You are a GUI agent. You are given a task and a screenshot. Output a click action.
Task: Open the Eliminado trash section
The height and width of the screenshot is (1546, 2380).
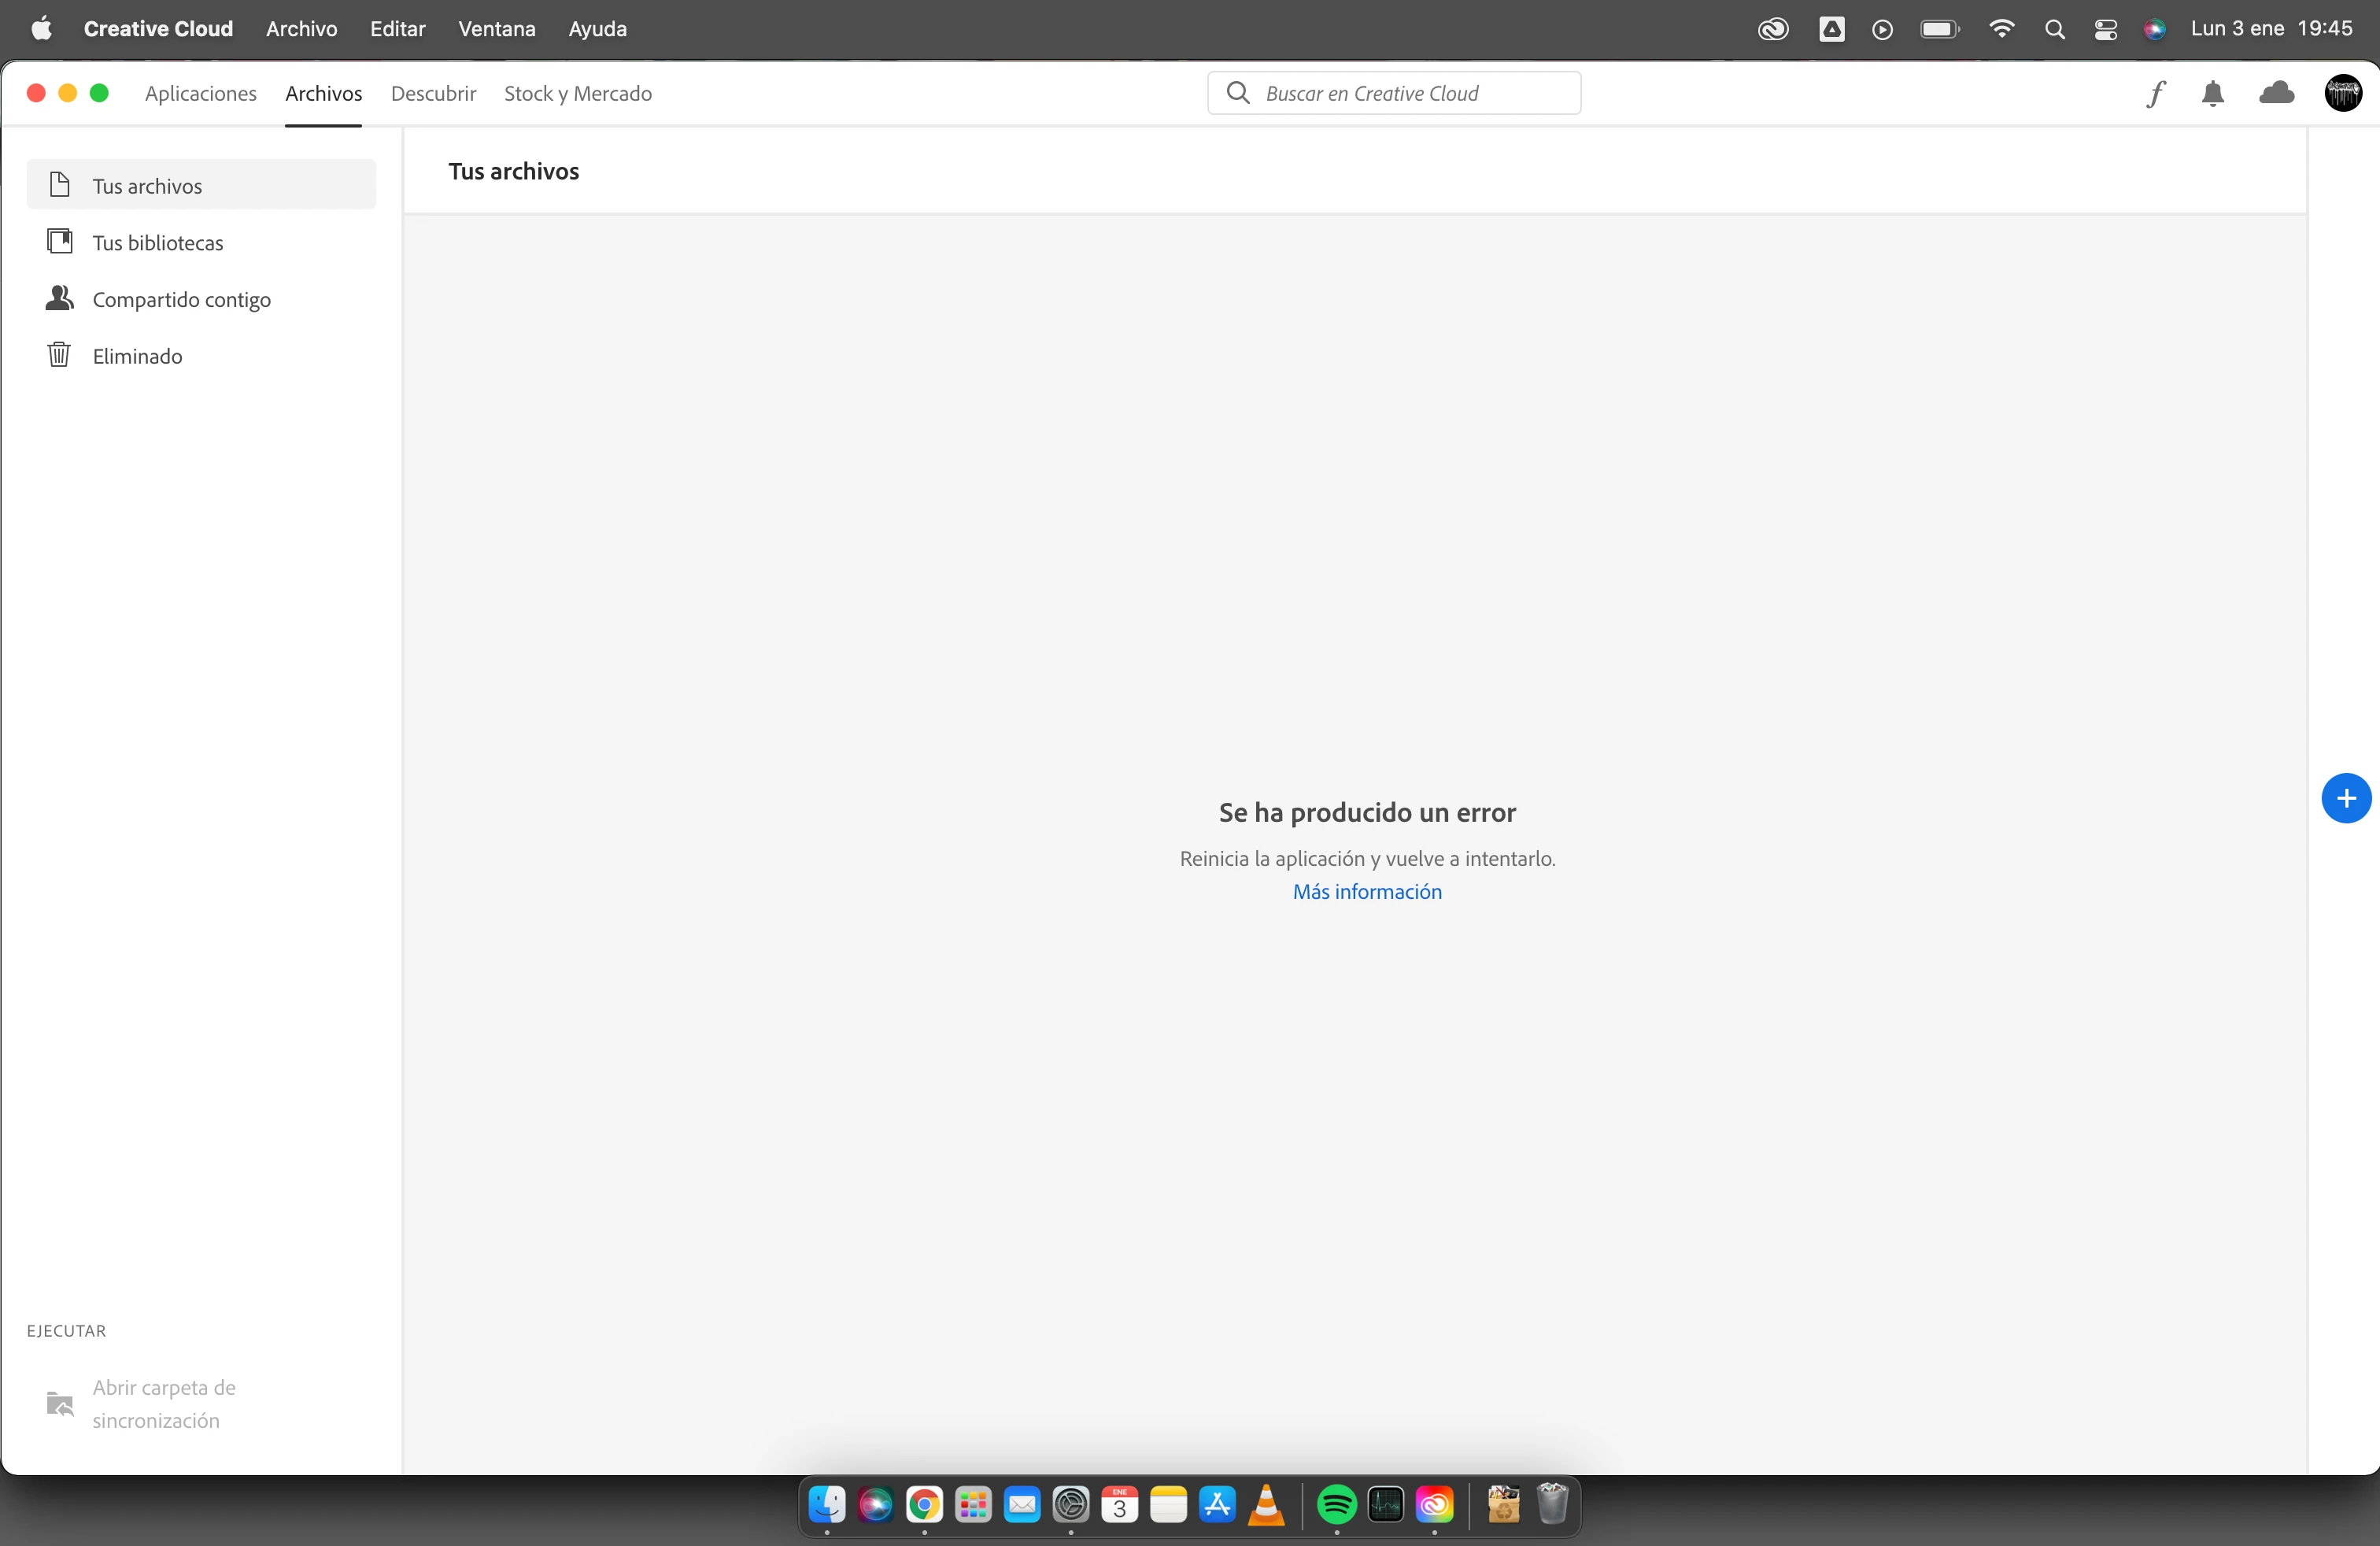point(137,356)
